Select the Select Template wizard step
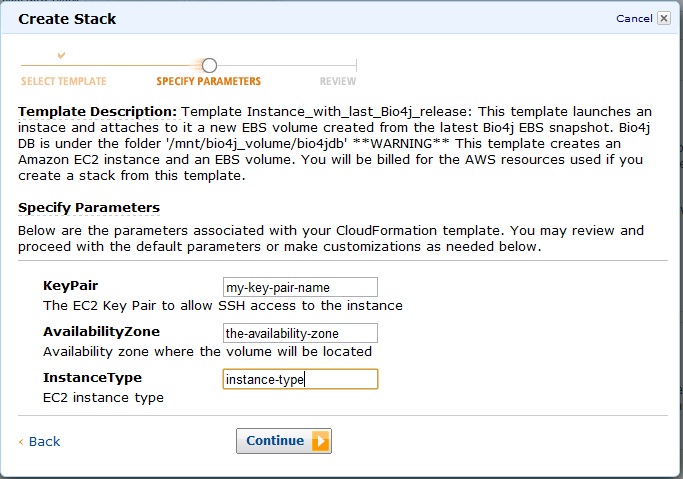Image resolution: width=683 pixels, height=479 pixels. pyautogui.click(x=64, y=81)
